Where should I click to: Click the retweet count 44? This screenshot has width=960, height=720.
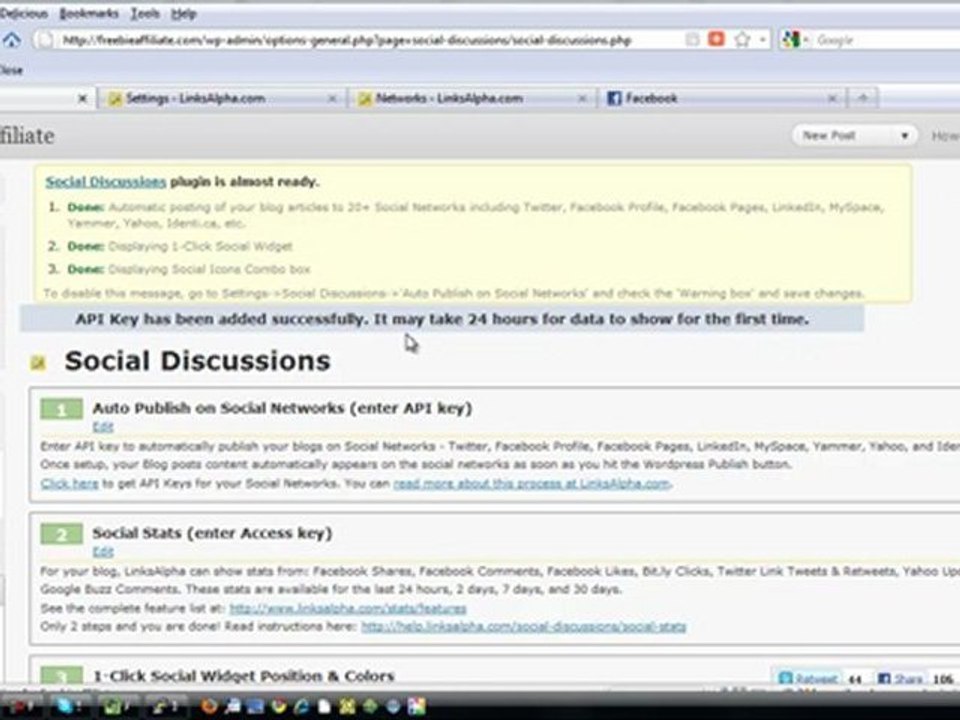(x=855, y=679)
